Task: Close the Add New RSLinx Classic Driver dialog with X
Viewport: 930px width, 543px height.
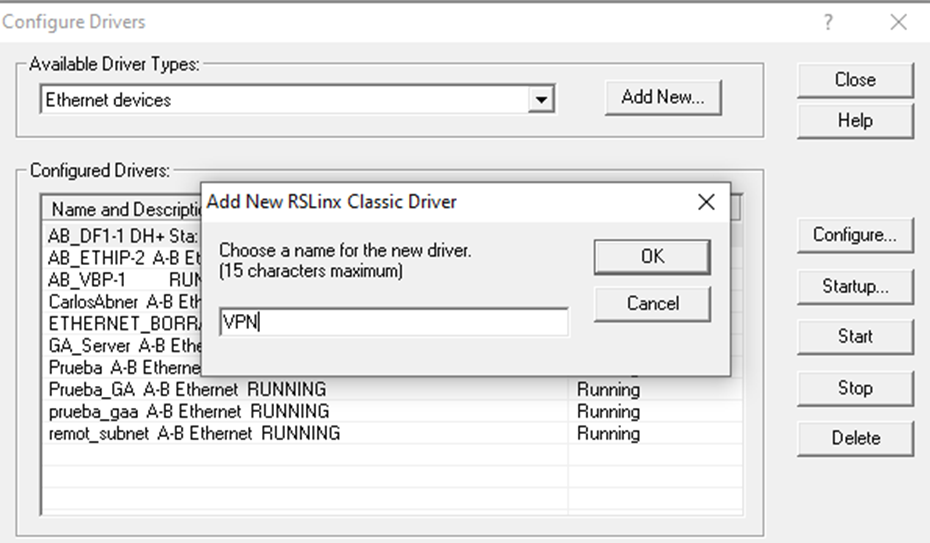Action: pos(706,202)
